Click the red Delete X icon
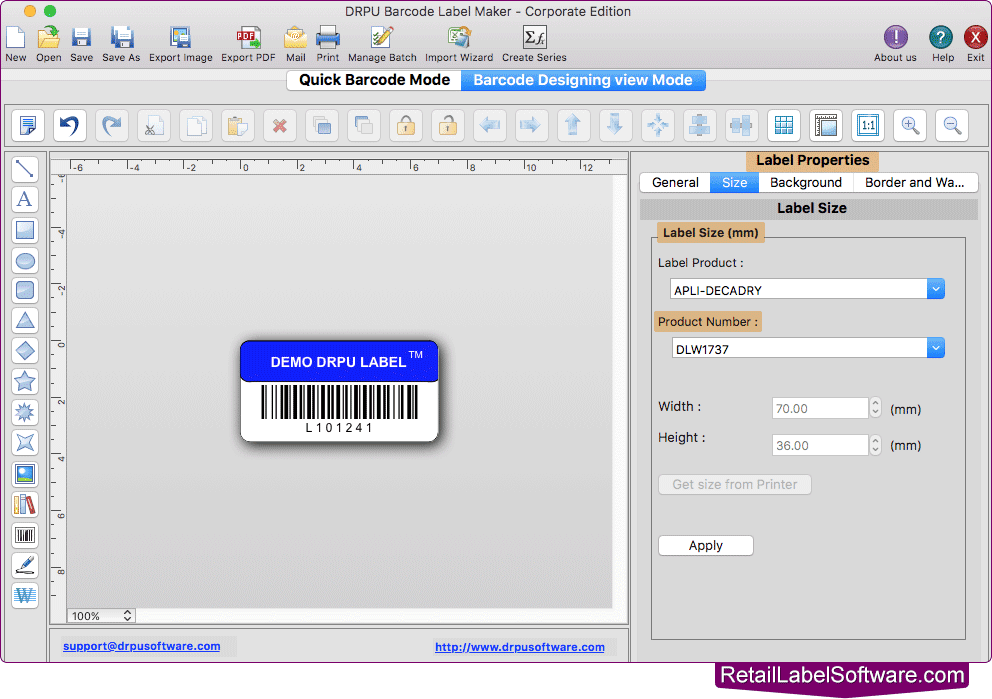 click(x=280, y=125)
